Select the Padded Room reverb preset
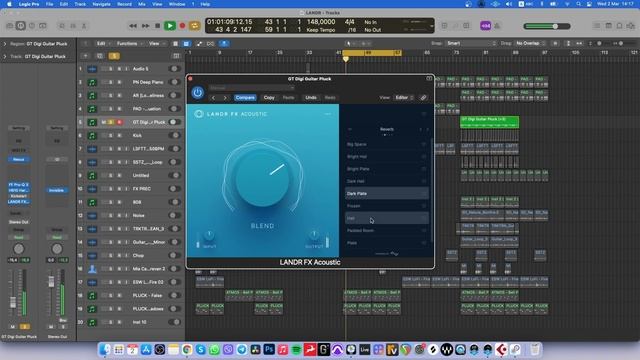 387,230
